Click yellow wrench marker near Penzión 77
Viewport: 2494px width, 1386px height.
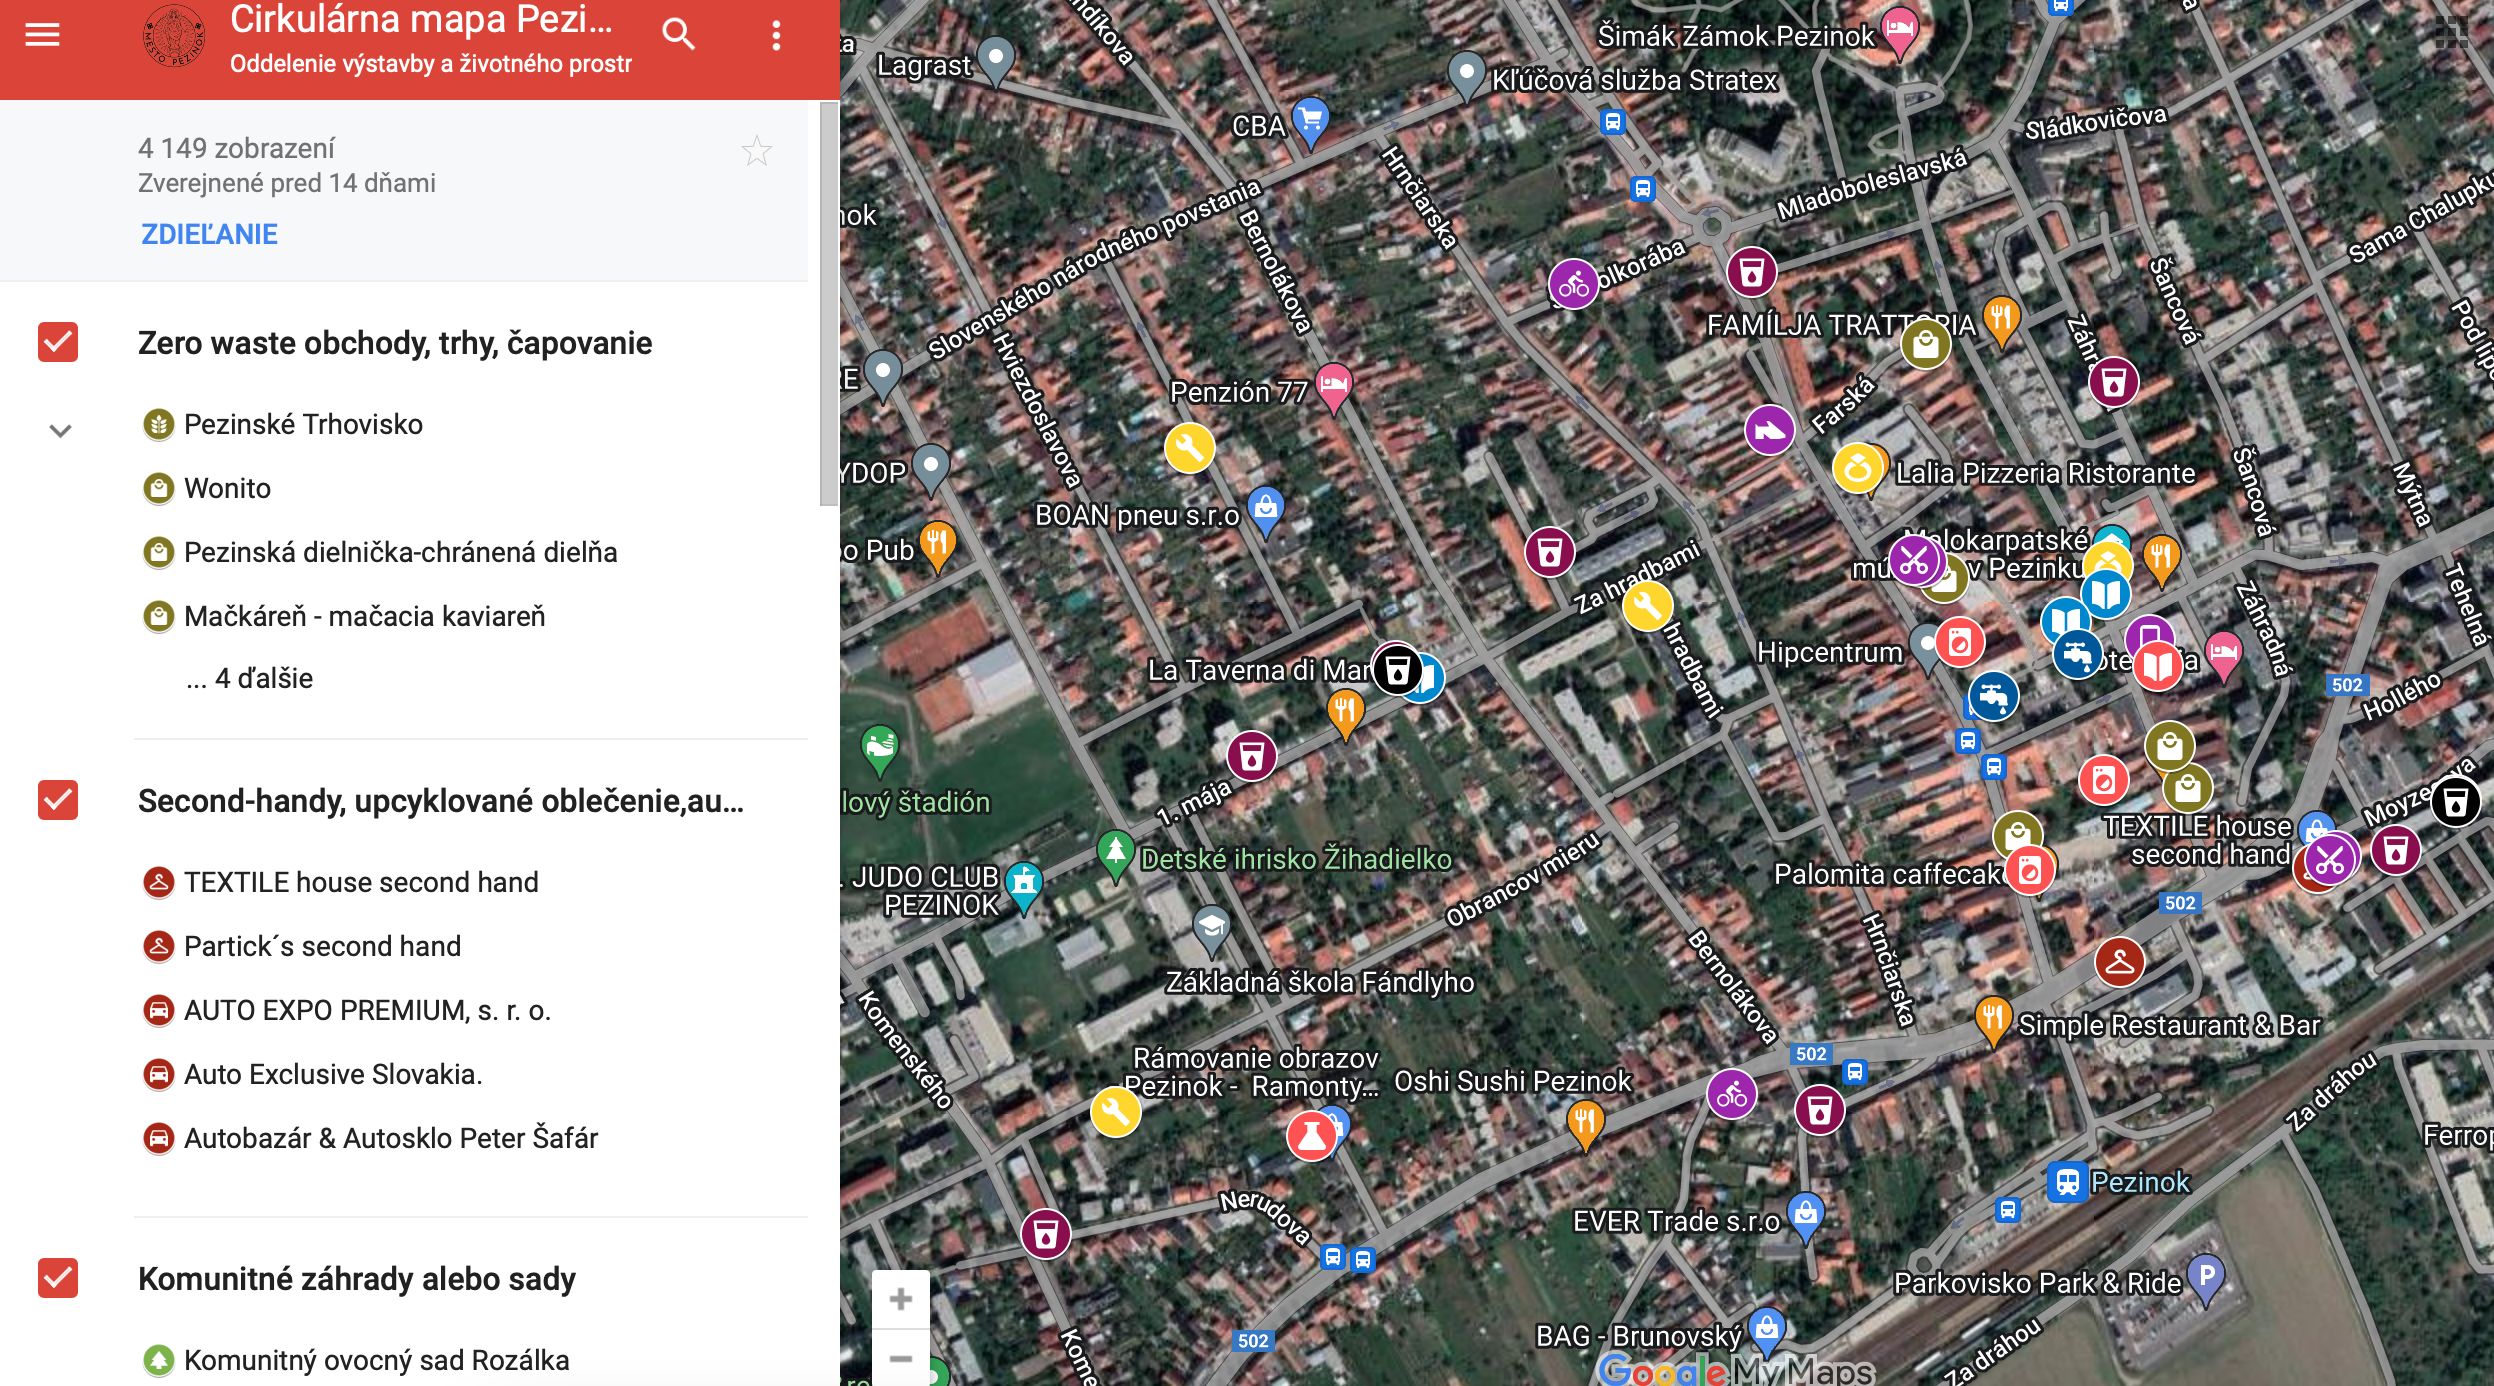(x=1189, y=447)
